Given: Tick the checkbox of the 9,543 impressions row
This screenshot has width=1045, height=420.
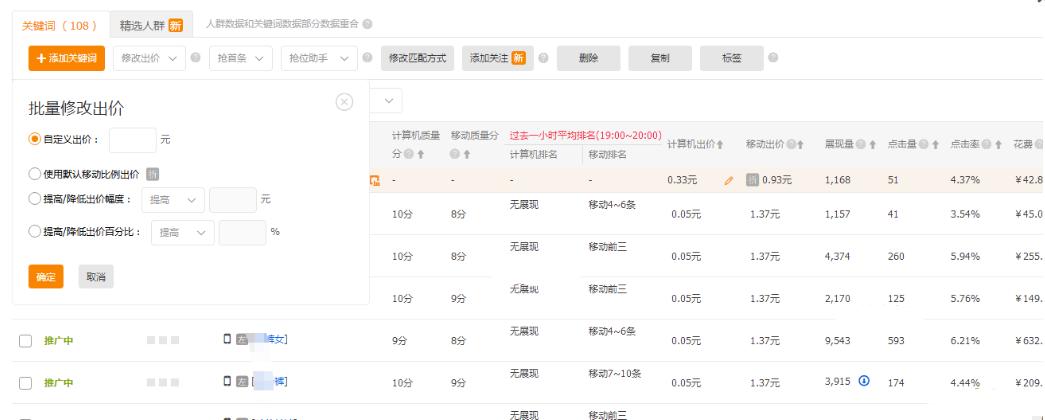Looking at the screenshot, I should pos(25,341).
